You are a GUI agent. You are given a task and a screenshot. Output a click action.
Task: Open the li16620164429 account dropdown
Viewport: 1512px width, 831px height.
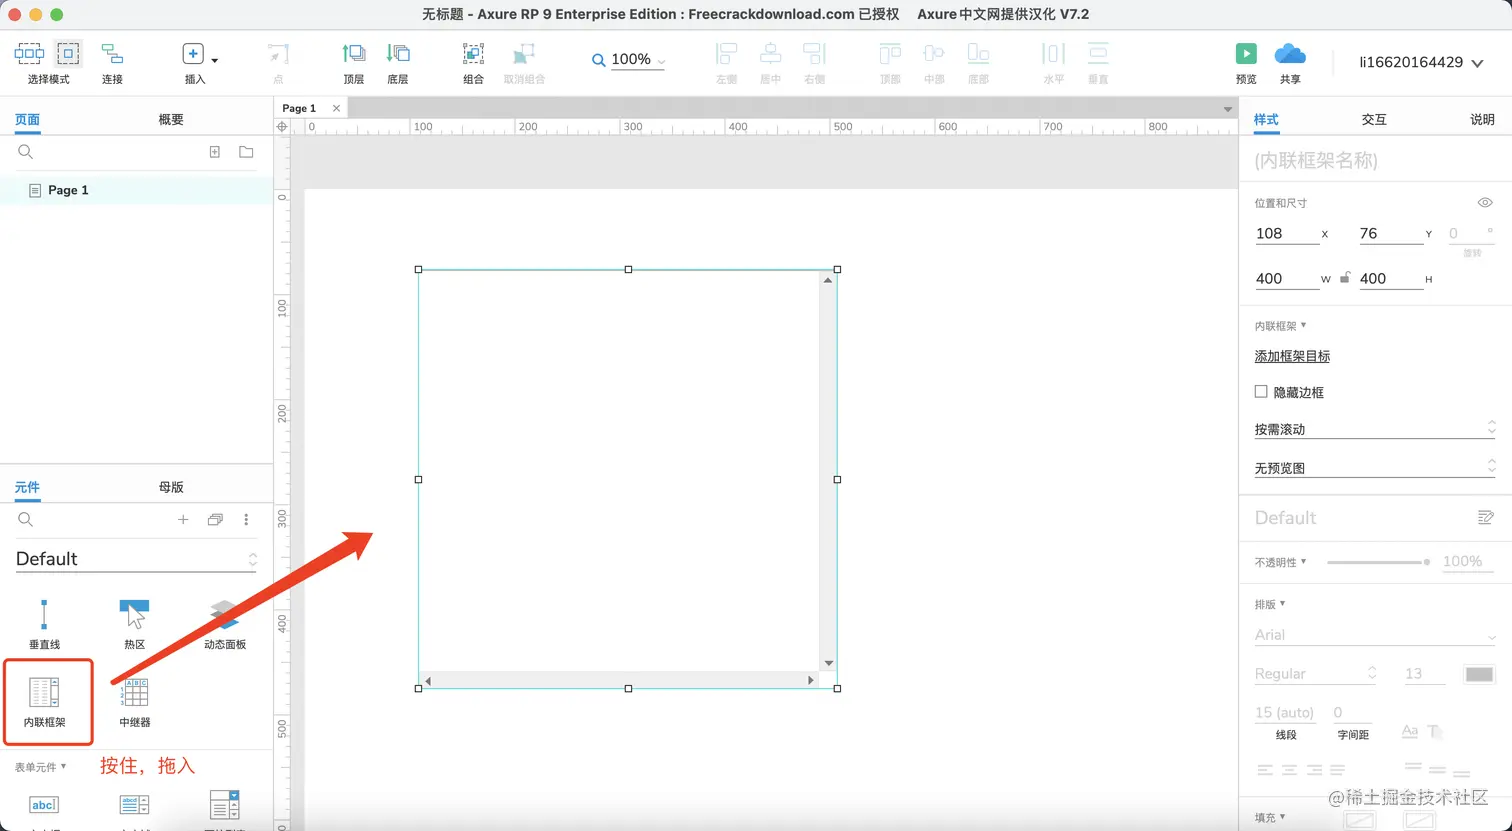(x=1420, y=62)
